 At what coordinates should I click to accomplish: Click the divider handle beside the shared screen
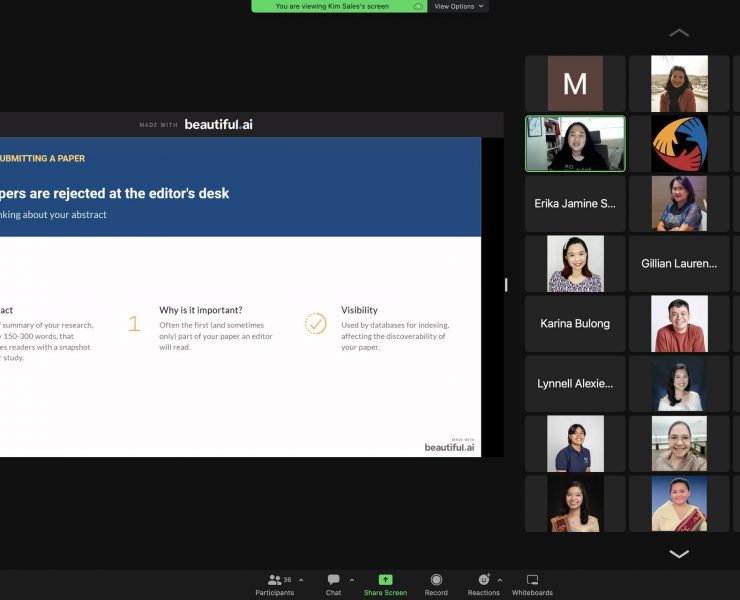(x=506, y=285)
